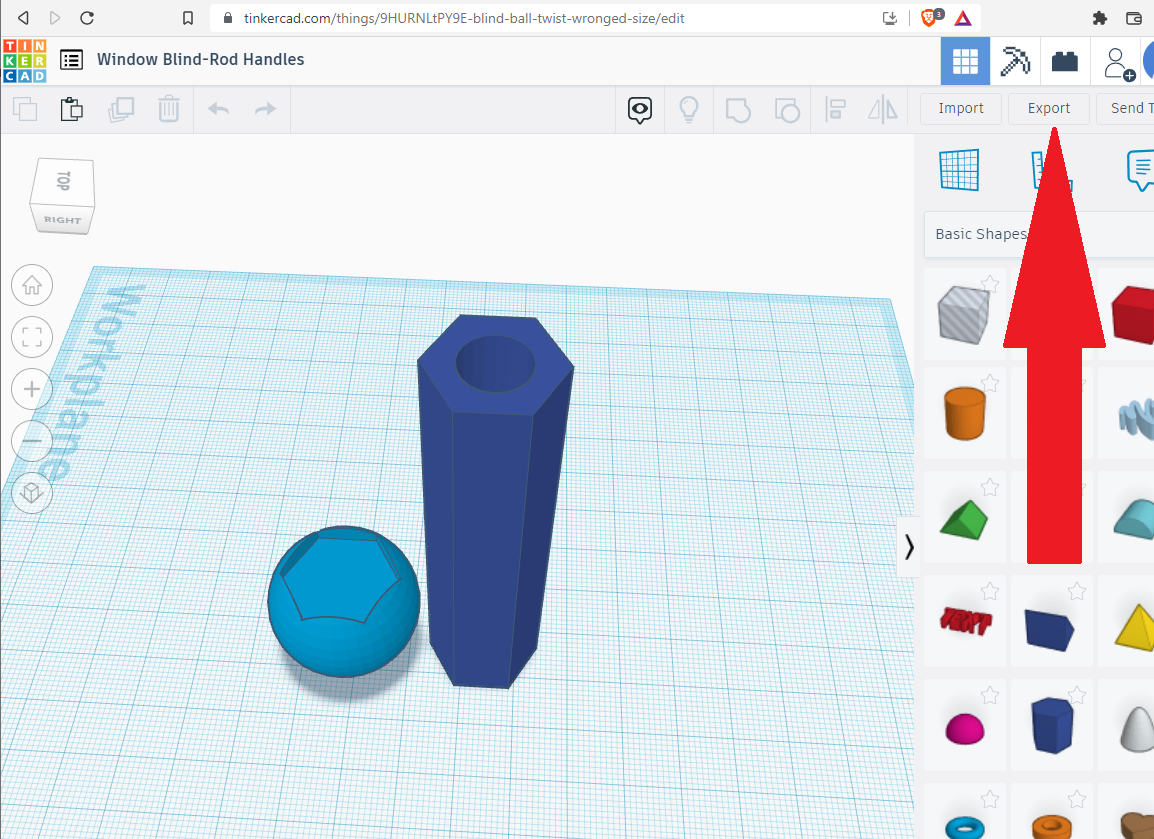The image size is (1154, 839).
Task: Select the blue Polygon shape
Action: pyautogui.click(x=1052, y=725)
